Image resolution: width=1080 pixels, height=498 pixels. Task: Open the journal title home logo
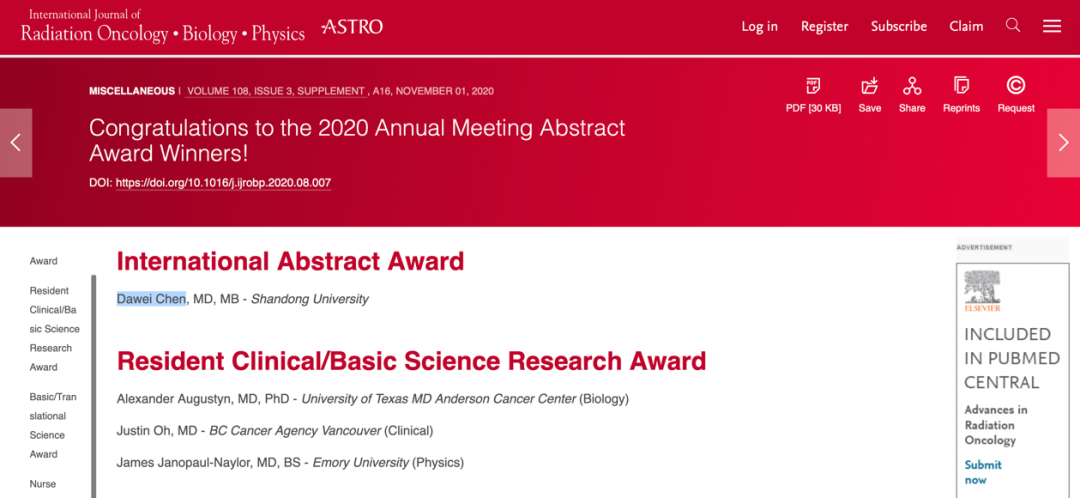click(x=162, y=26)
